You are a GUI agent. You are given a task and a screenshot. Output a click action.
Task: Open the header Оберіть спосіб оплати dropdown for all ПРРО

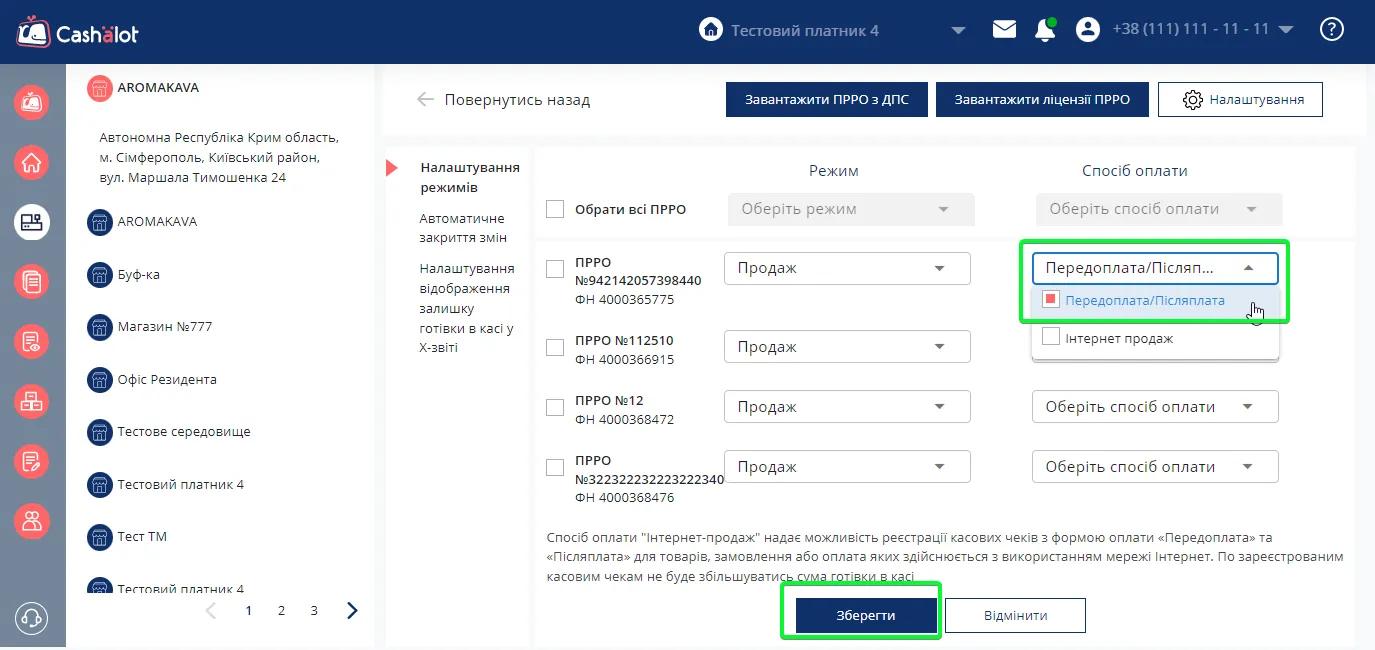(x=1159, y=209)
